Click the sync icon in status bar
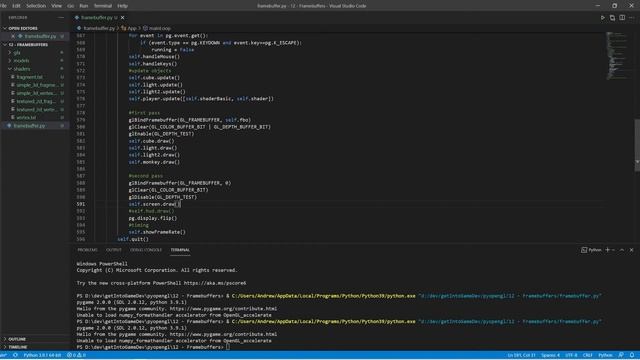Screen dimensions: 640x360 click(15, 355)
